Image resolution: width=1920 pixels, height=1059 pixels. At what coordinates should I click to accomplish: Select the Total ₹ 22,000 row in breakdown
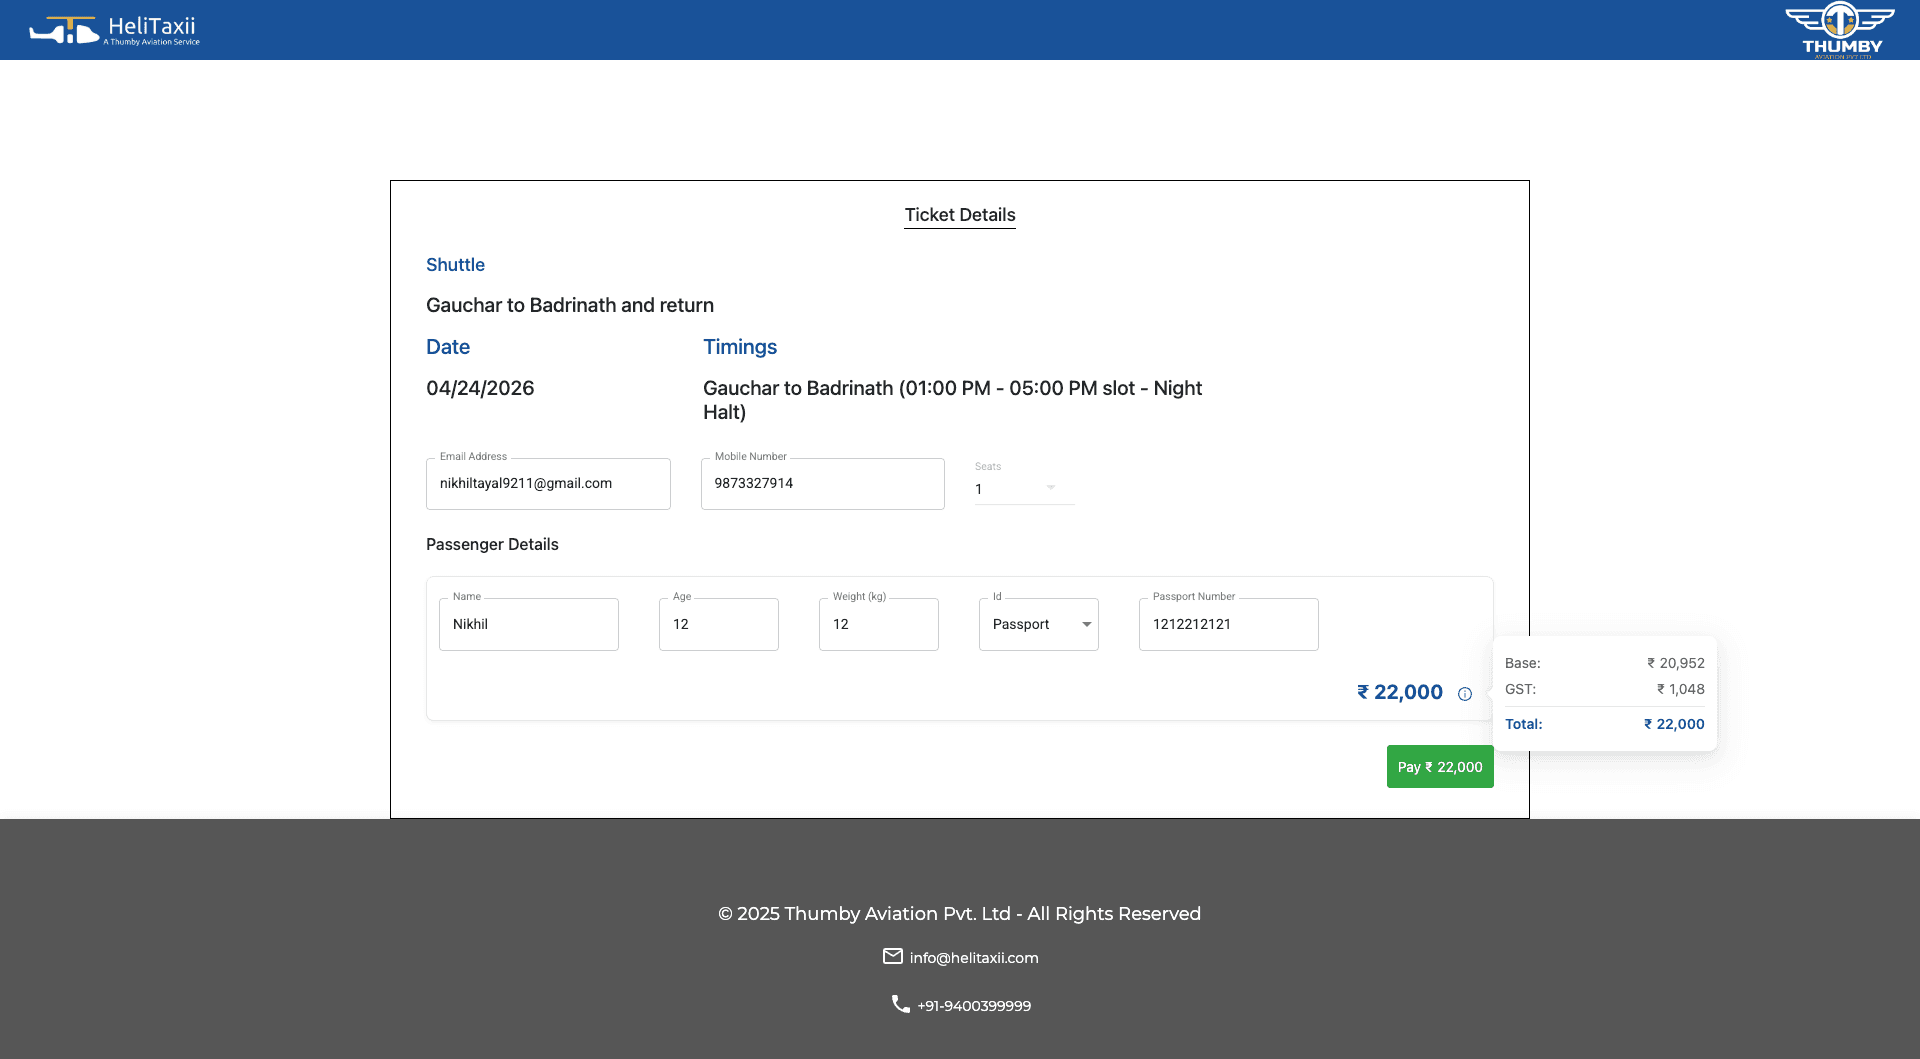click(1603, 724)
